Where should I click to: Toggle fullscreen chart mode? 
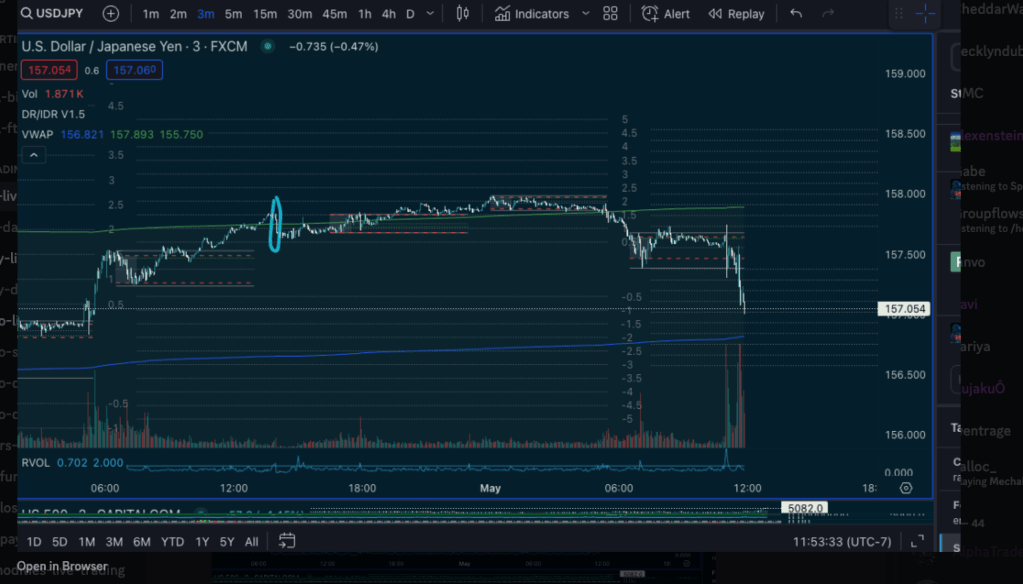point(917,541)
